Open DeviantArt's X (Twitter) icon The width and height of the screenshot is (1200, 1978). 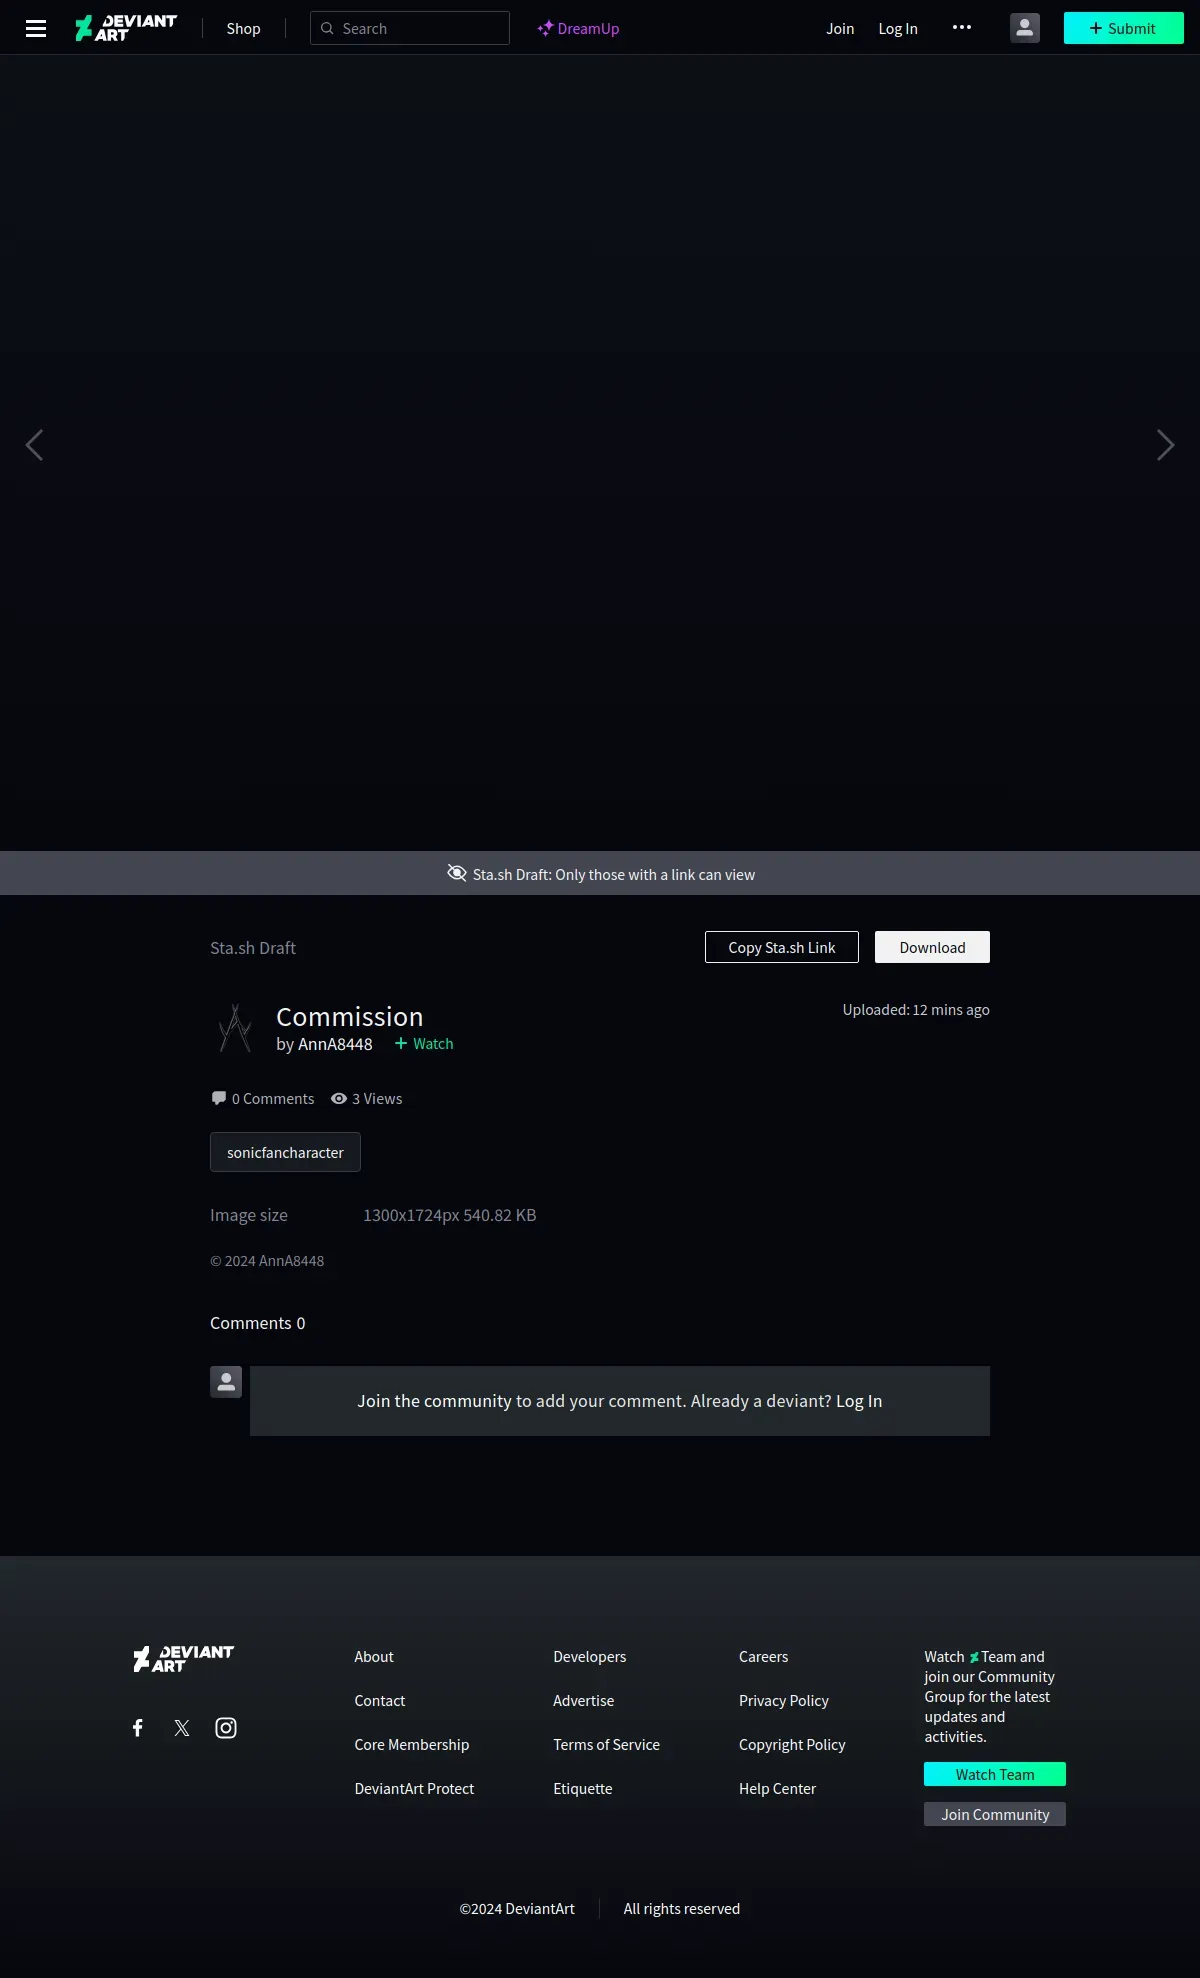182,1728
